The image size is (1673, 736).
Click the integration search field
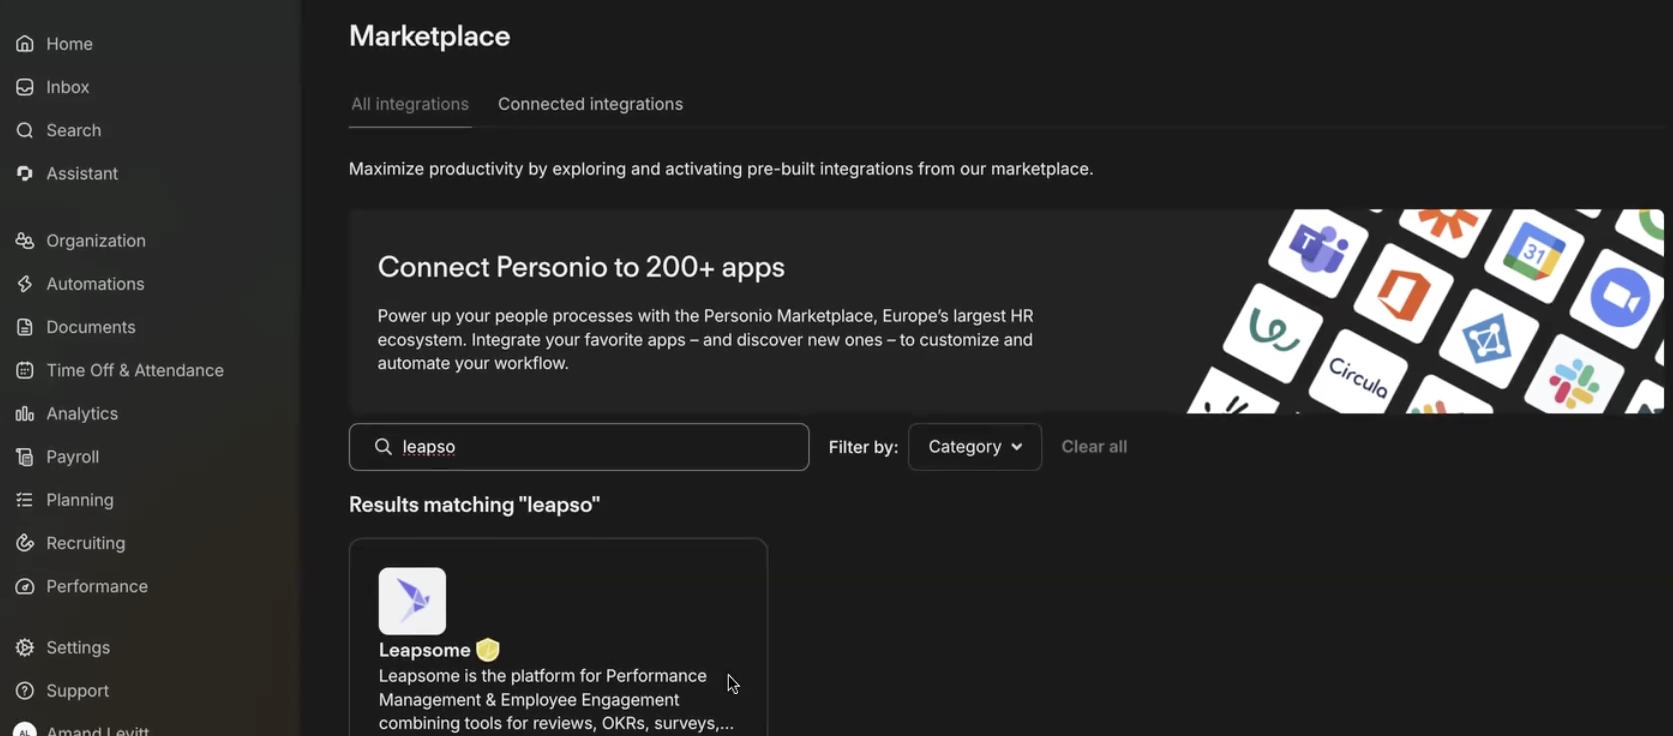(x=579, y=447)
